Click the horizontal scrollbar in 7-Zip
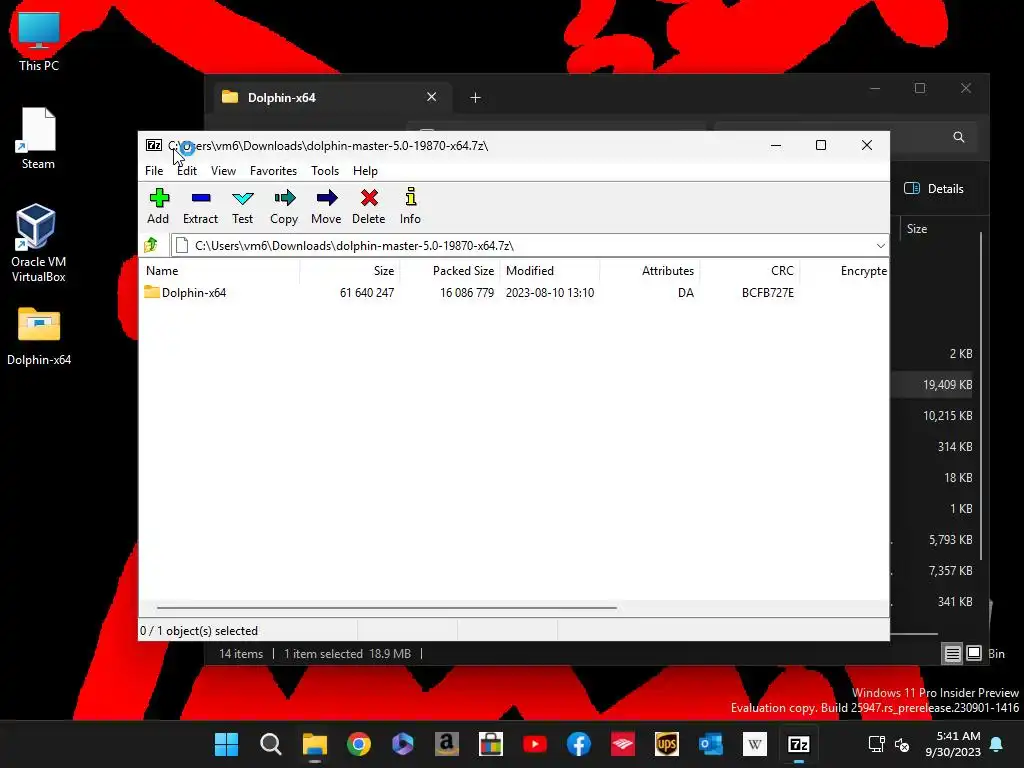 point(387,607)
